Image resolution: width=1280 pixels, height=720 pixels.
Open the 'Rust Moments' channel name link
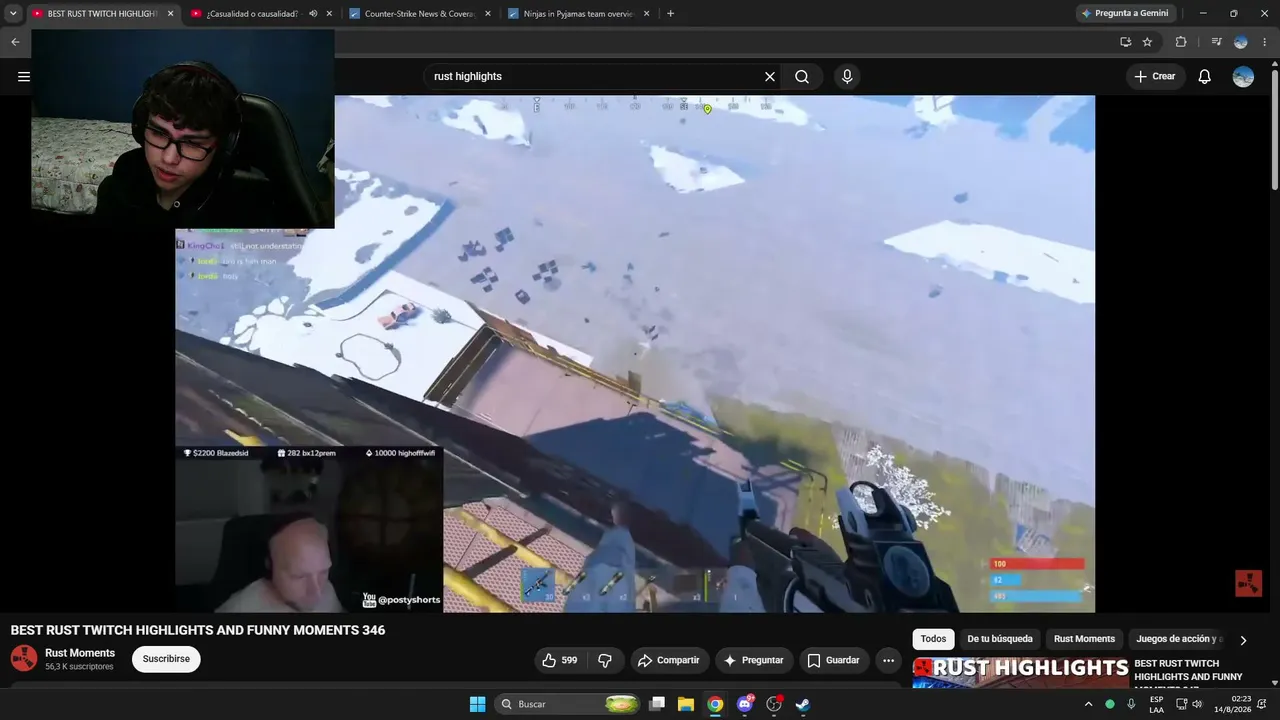[80, 653]
